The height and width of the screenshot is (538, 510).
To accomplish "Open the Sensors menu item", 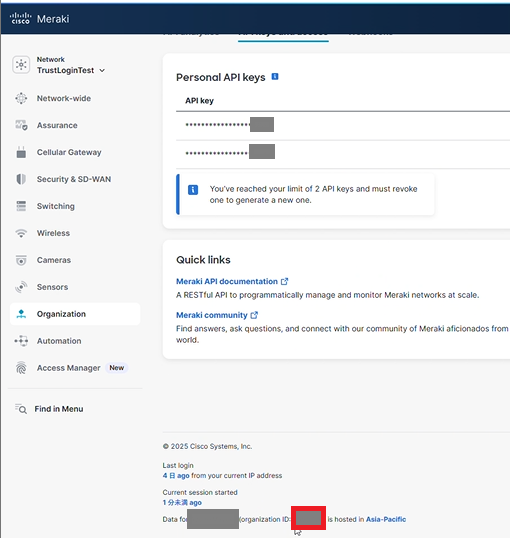I will (x=53, y=287).
